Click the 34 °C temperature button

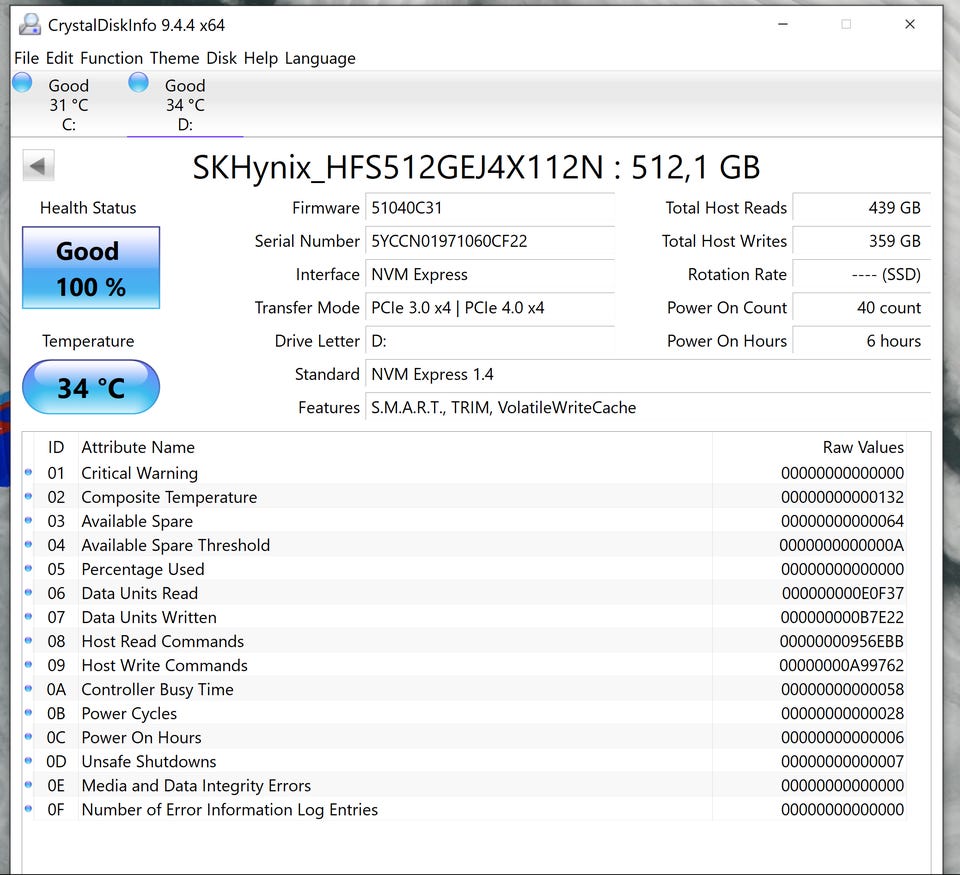point(91,387)
